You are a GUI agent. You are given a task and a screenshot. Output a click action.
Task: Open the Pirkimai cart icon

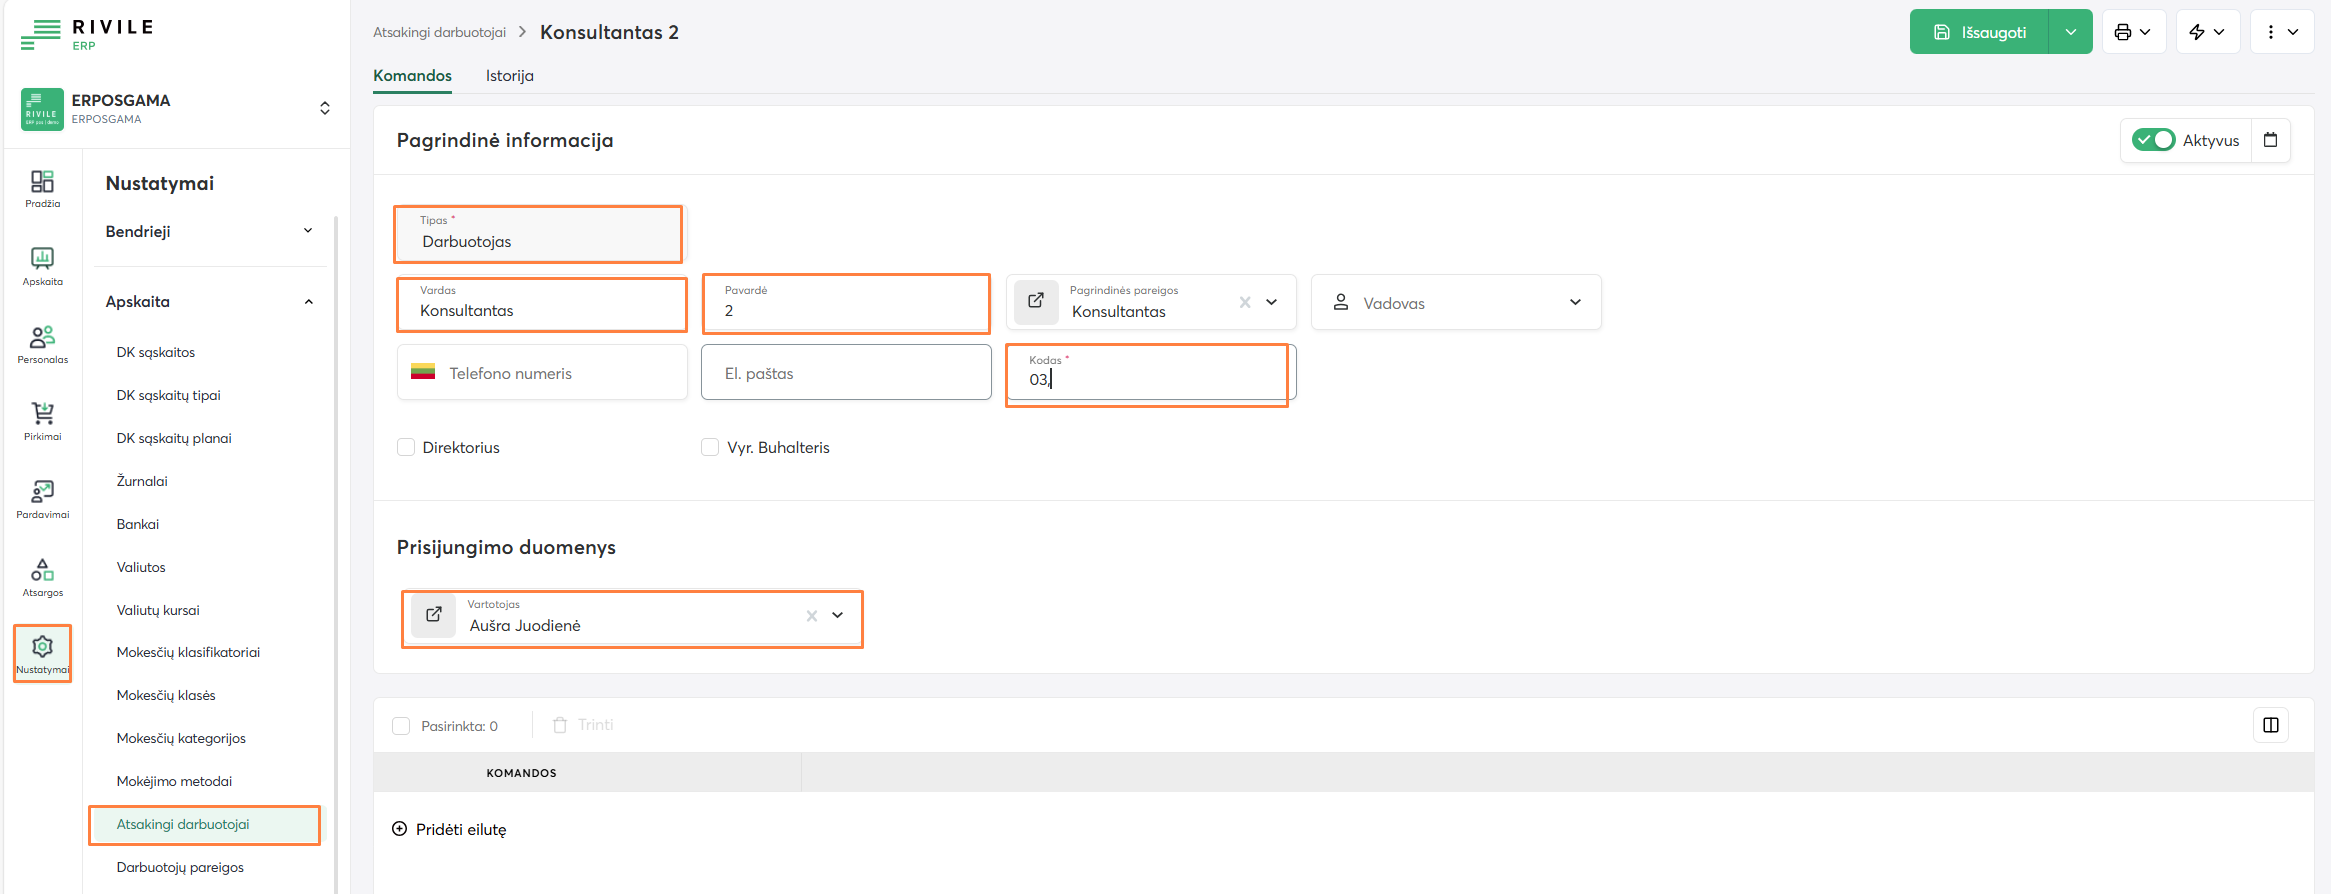point(42,421)
